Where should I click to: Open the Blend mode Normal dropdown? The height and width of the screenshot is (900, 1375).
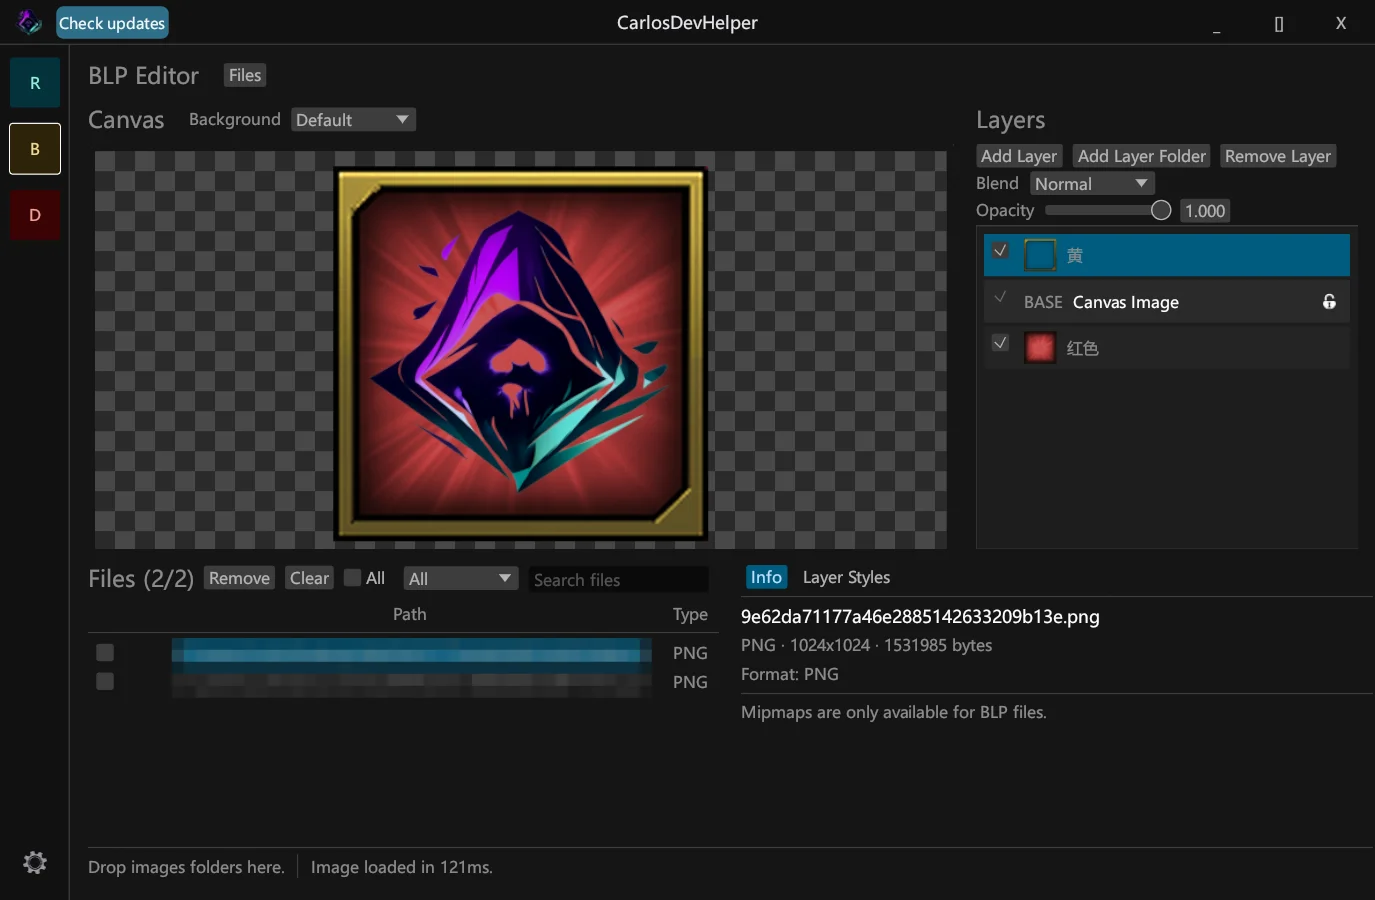(x=1092, y=184)
